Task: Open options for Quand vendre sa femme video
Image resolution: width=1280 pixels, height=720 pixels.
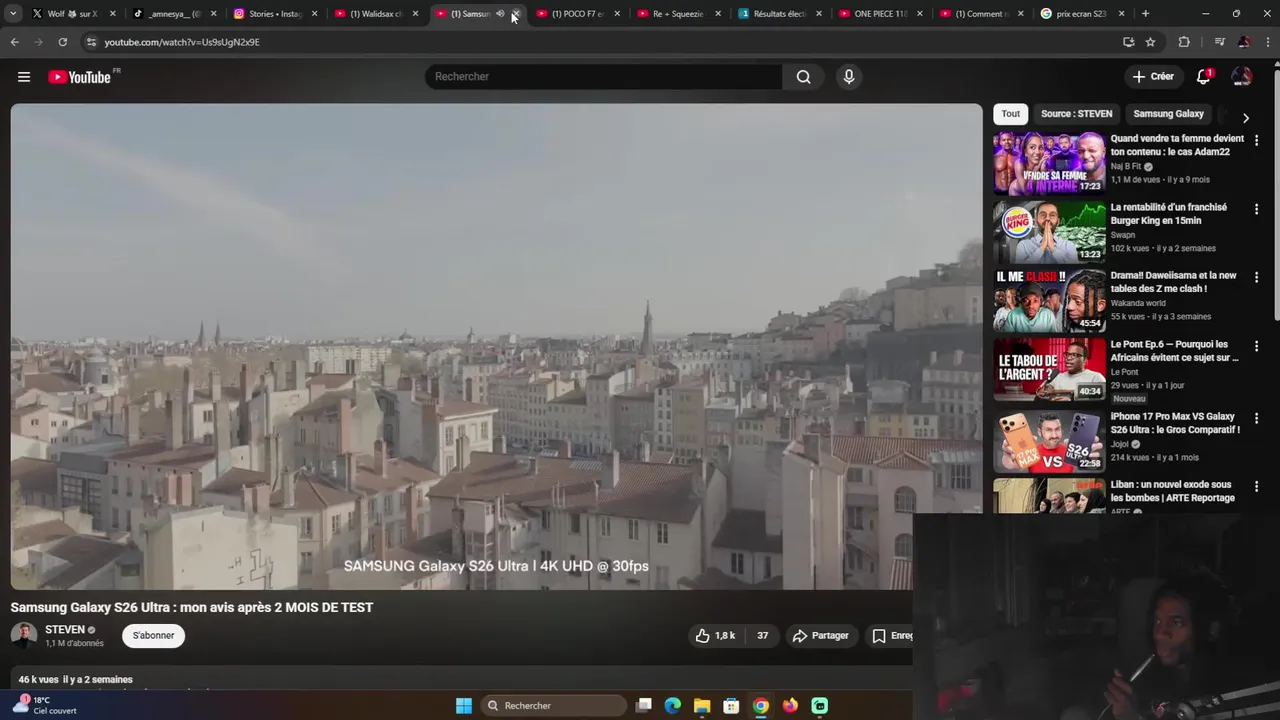Action: (x=1257, y=140)
